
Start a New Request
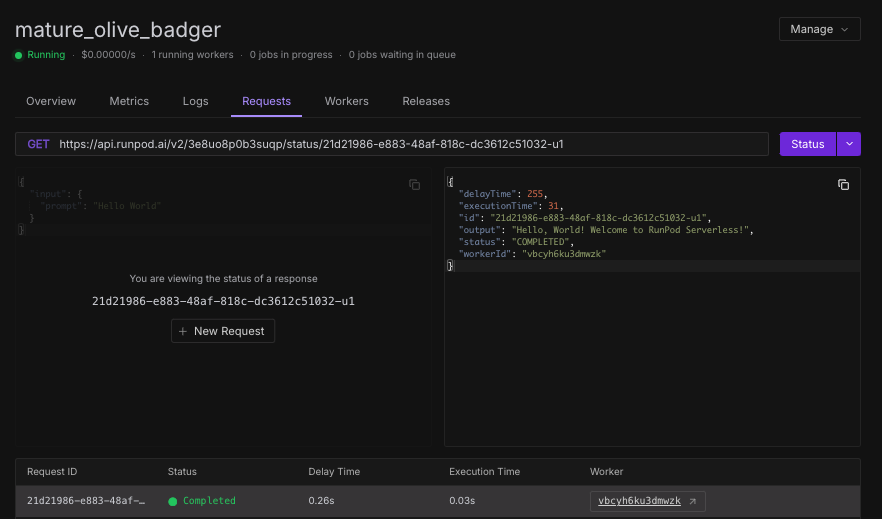pyautogui.click(x=223, y=331)
